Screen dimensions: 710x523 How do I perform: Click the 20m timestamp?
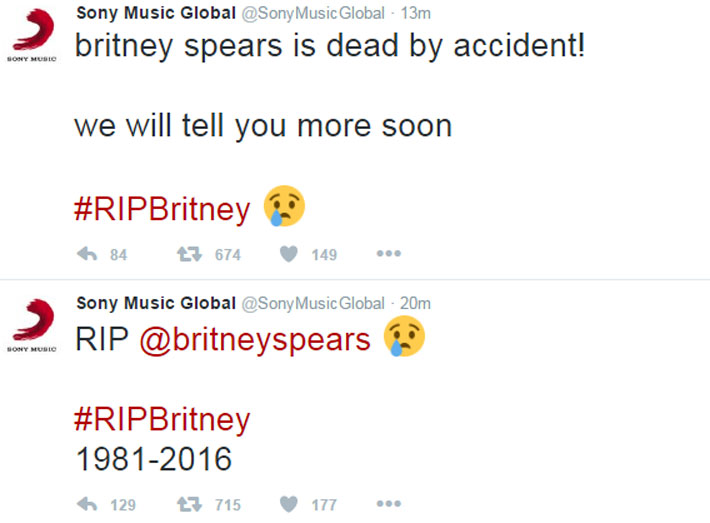tap(415, 303)
